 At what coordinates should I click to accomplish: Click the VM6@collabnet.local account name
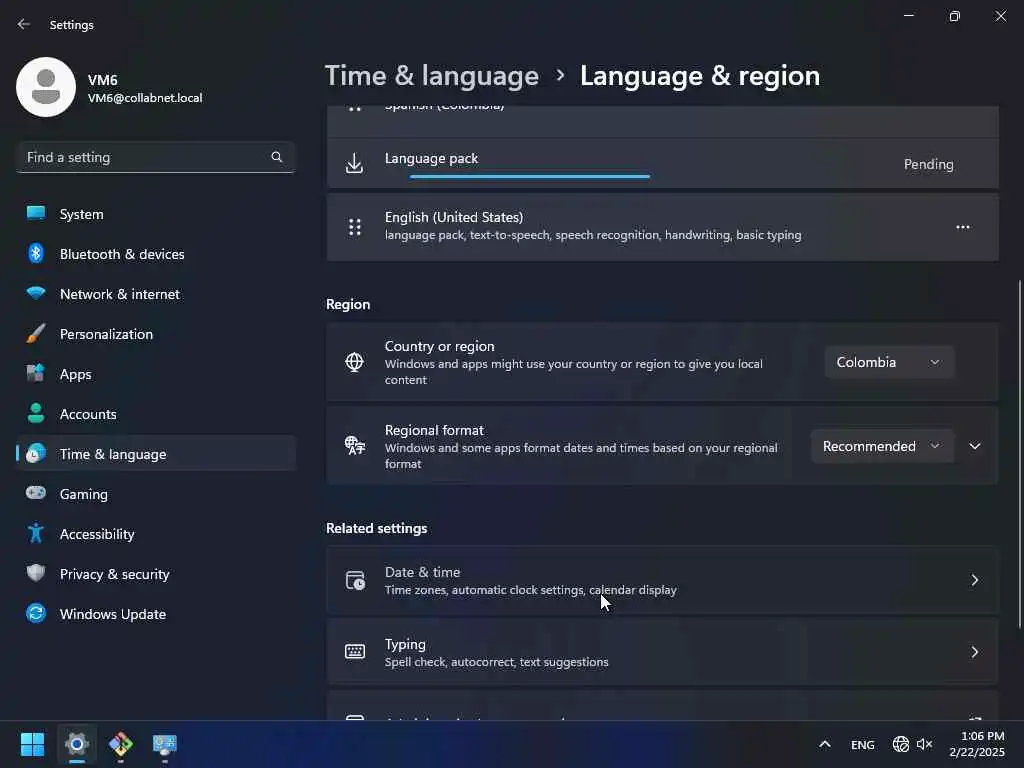(x=145, y=98)
